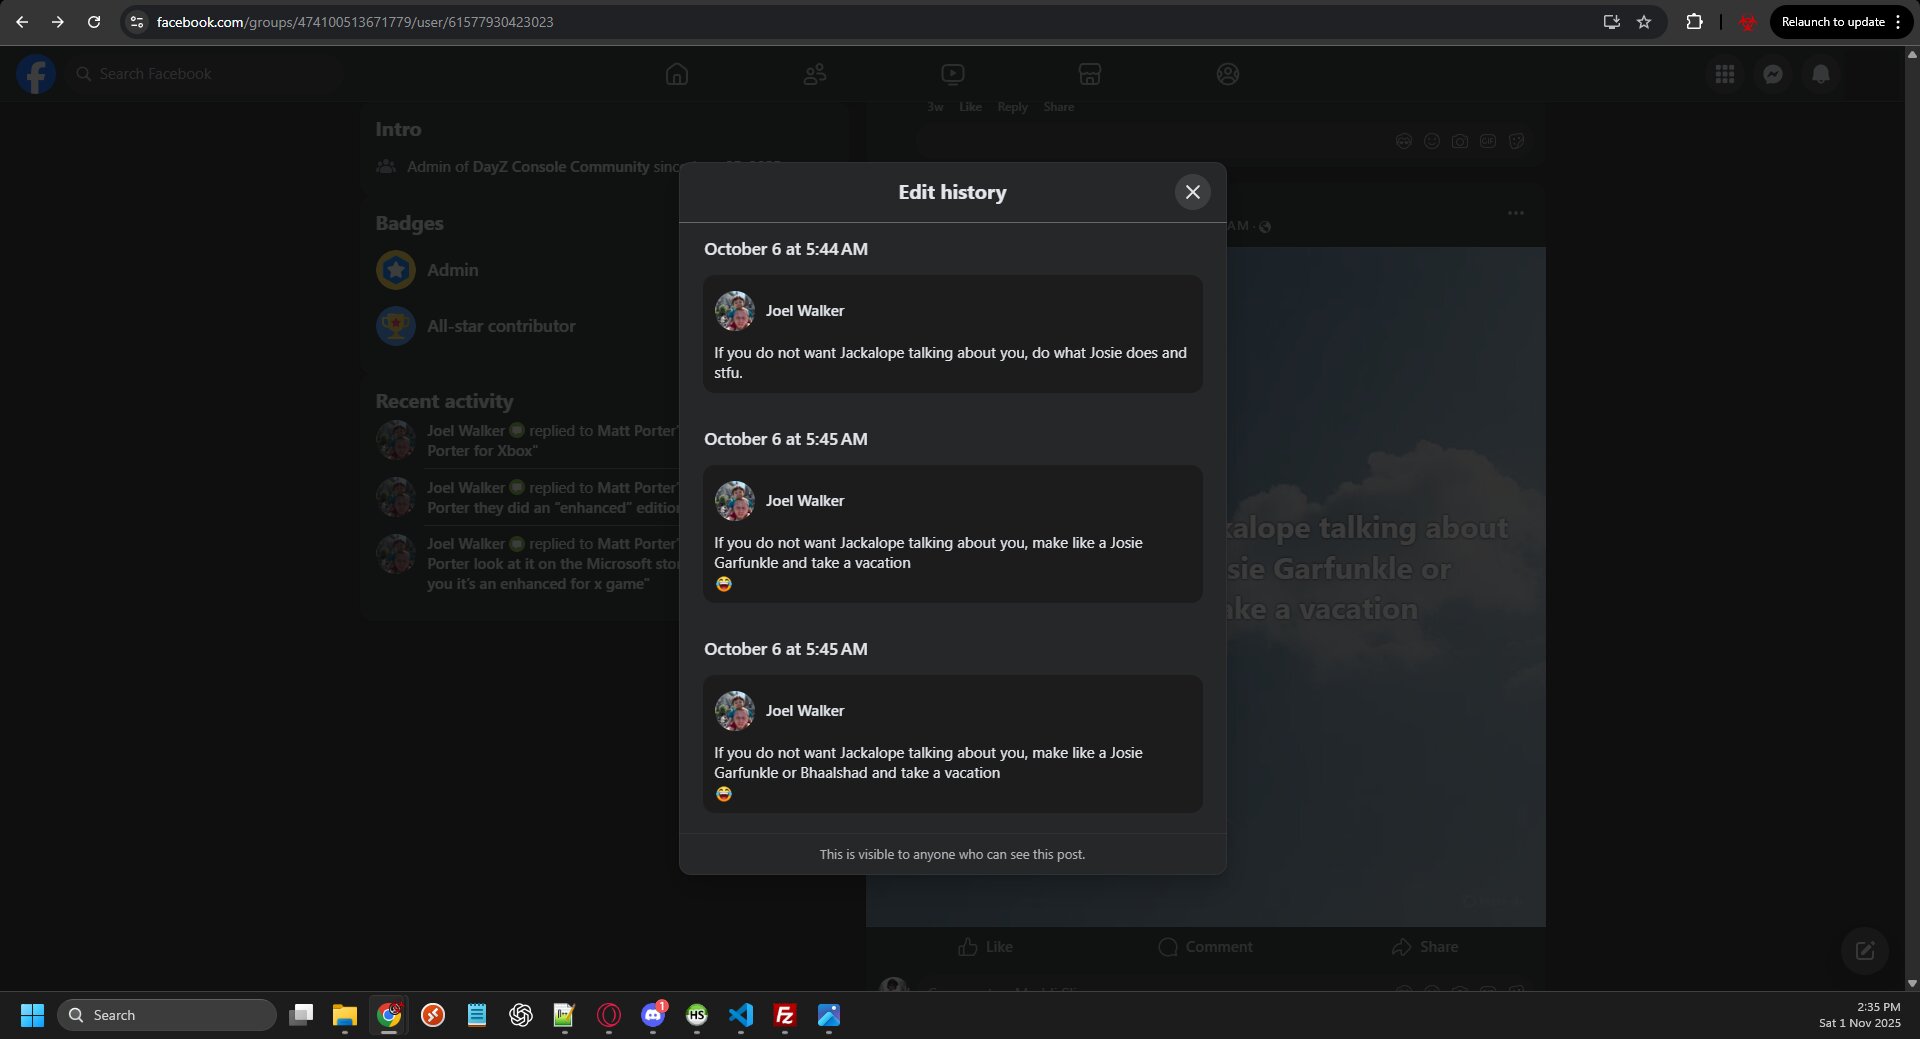The image size is (1920, 1039).
Task: Open Discord from the taskbar
Action: point(653,1015)
